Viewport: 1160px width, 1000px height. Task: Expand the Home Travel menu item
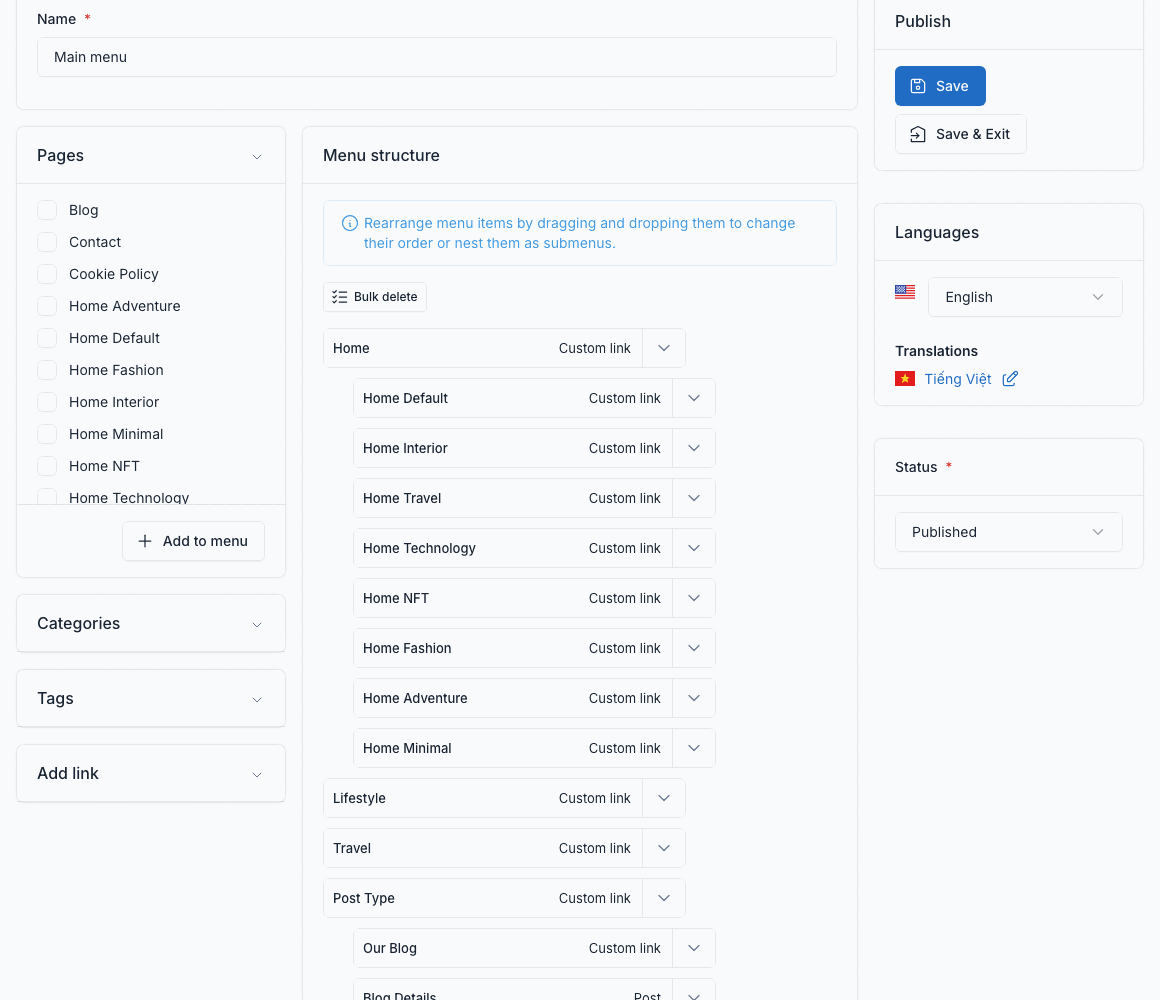pyautogui.click(x=693, y=499)
